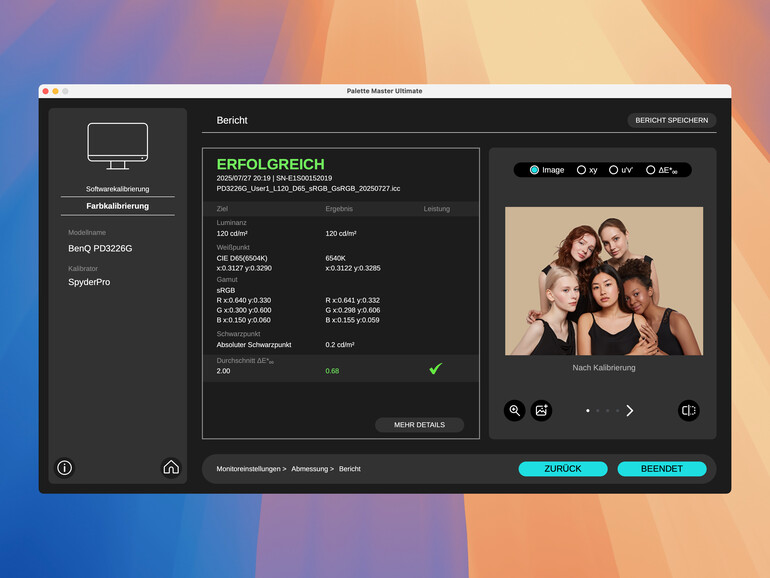Load a custom image icon
The height and width of the screenshot is (578, 770).
[x=541, y=411]
